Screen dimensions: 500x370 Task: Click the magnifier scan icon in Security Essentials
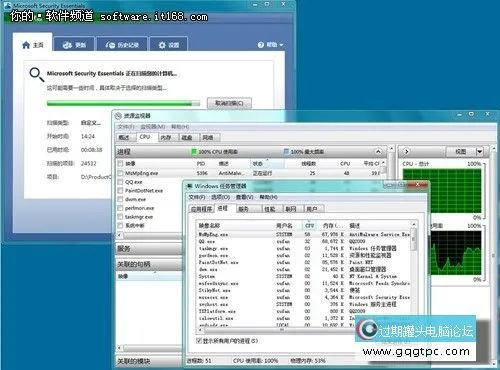pos(36,74)
